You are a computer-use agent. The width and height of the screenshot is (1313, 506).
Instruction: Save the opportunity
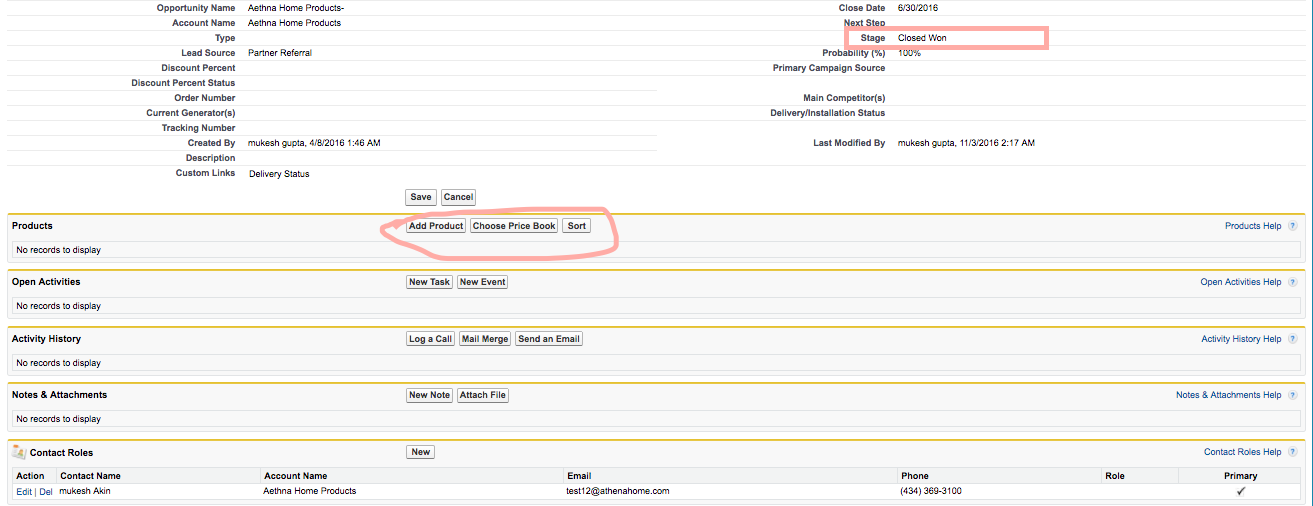[x=421, y=197]
